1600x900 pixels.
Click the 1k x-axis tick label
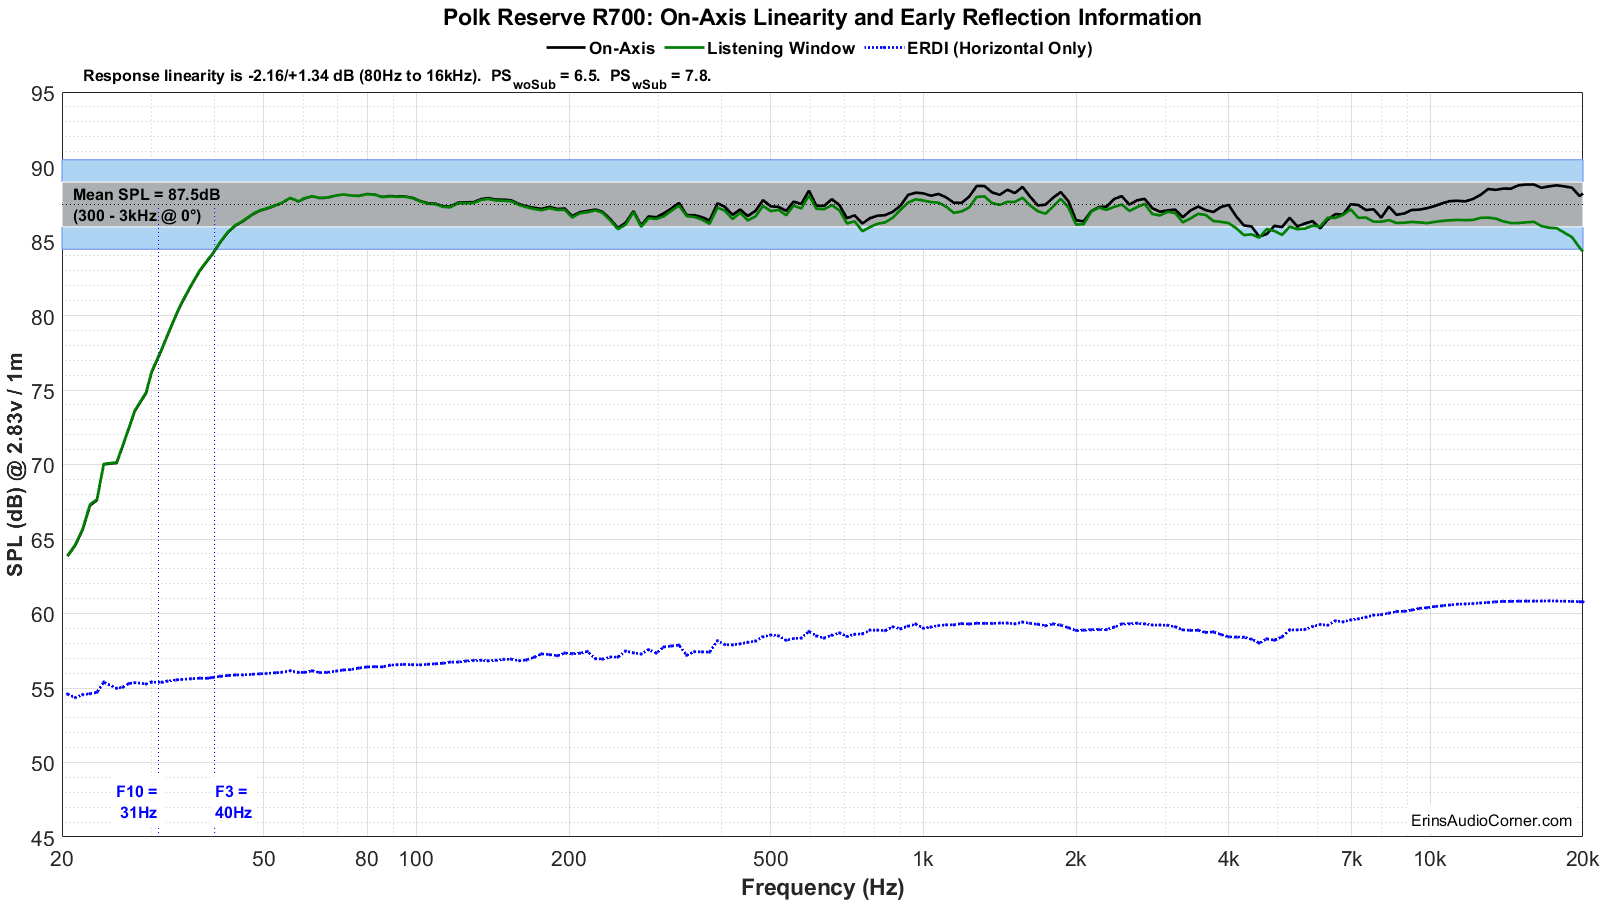[x=922, y=859]
